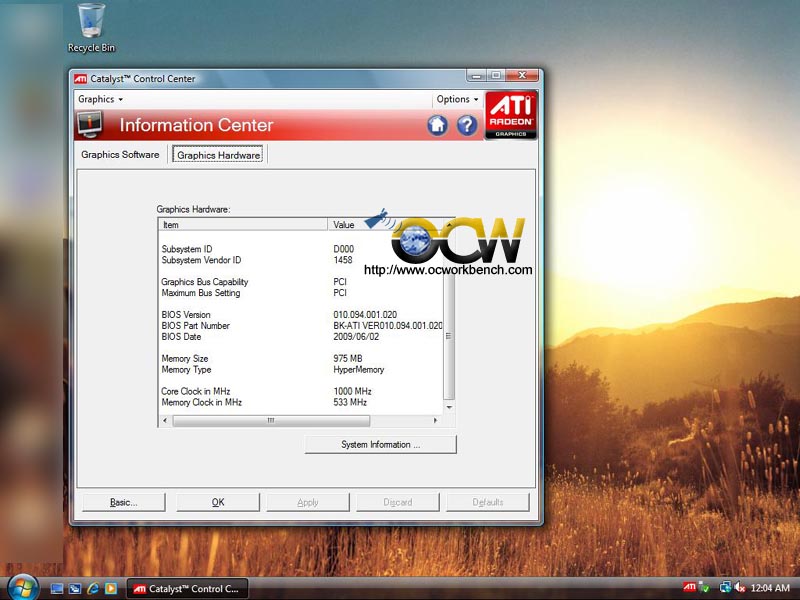800x600 pixels.
Task: Click the muted volume tray icon
Action: point(740,588)
